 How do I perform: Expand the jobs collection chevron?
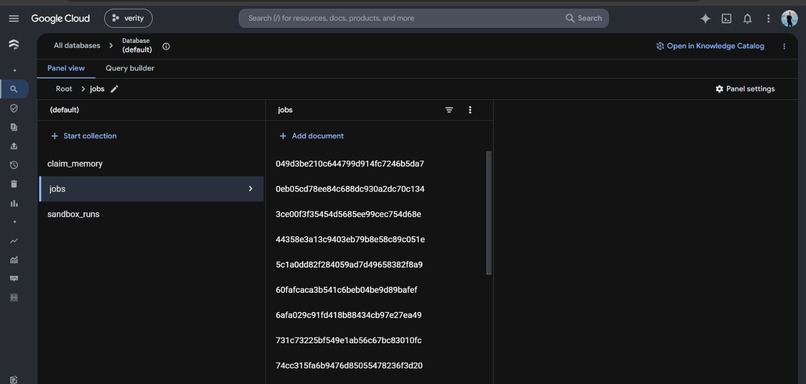(x=251, y=189)
